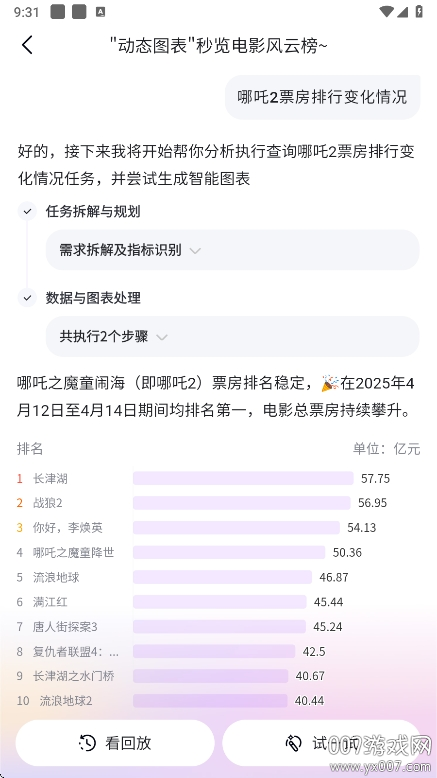Click the 任务拆解与规划 heading

pyautogui.click(x=93, y=211)
